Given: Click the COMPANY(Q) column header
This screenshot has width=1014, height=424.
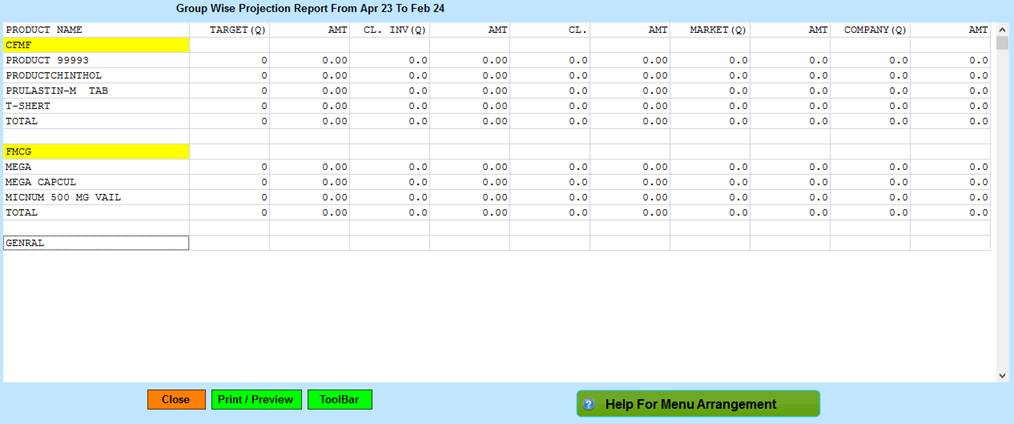Looking at the screenshot, I should 875,30.
